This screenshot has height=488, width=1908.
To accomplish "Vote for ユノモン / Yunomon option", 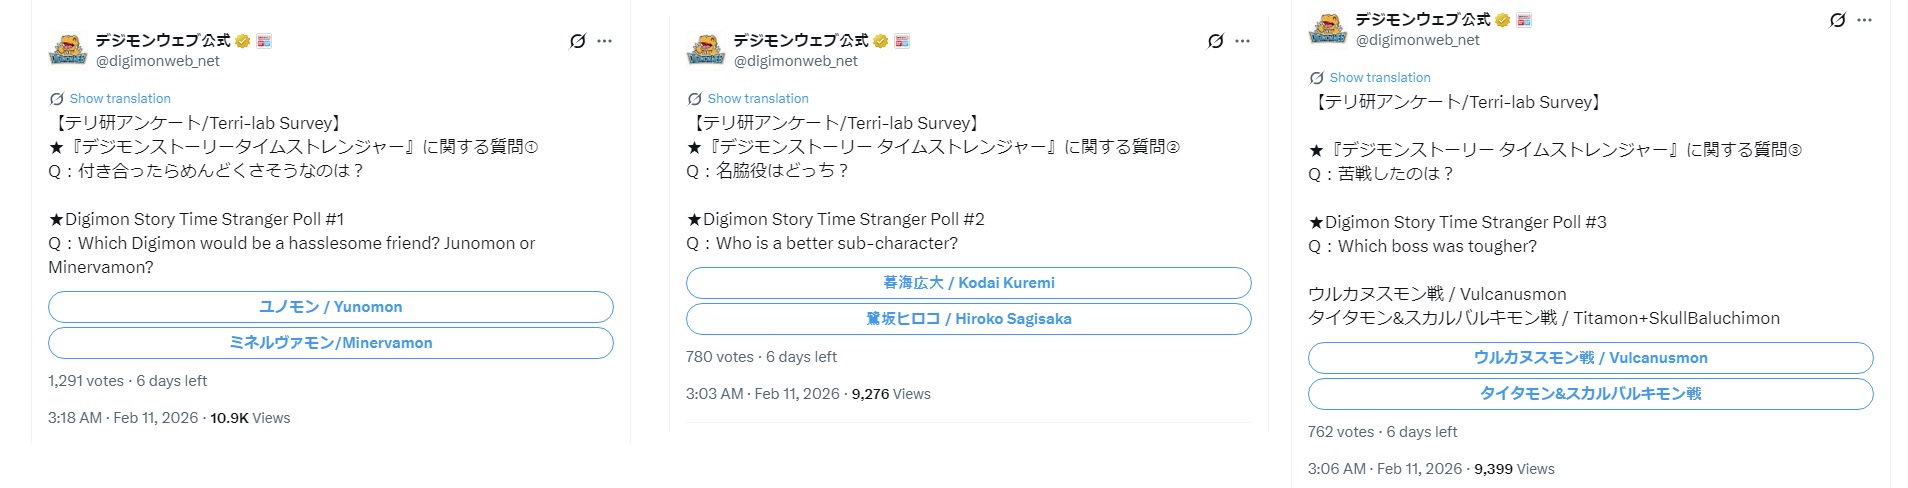I will (330, 307).
